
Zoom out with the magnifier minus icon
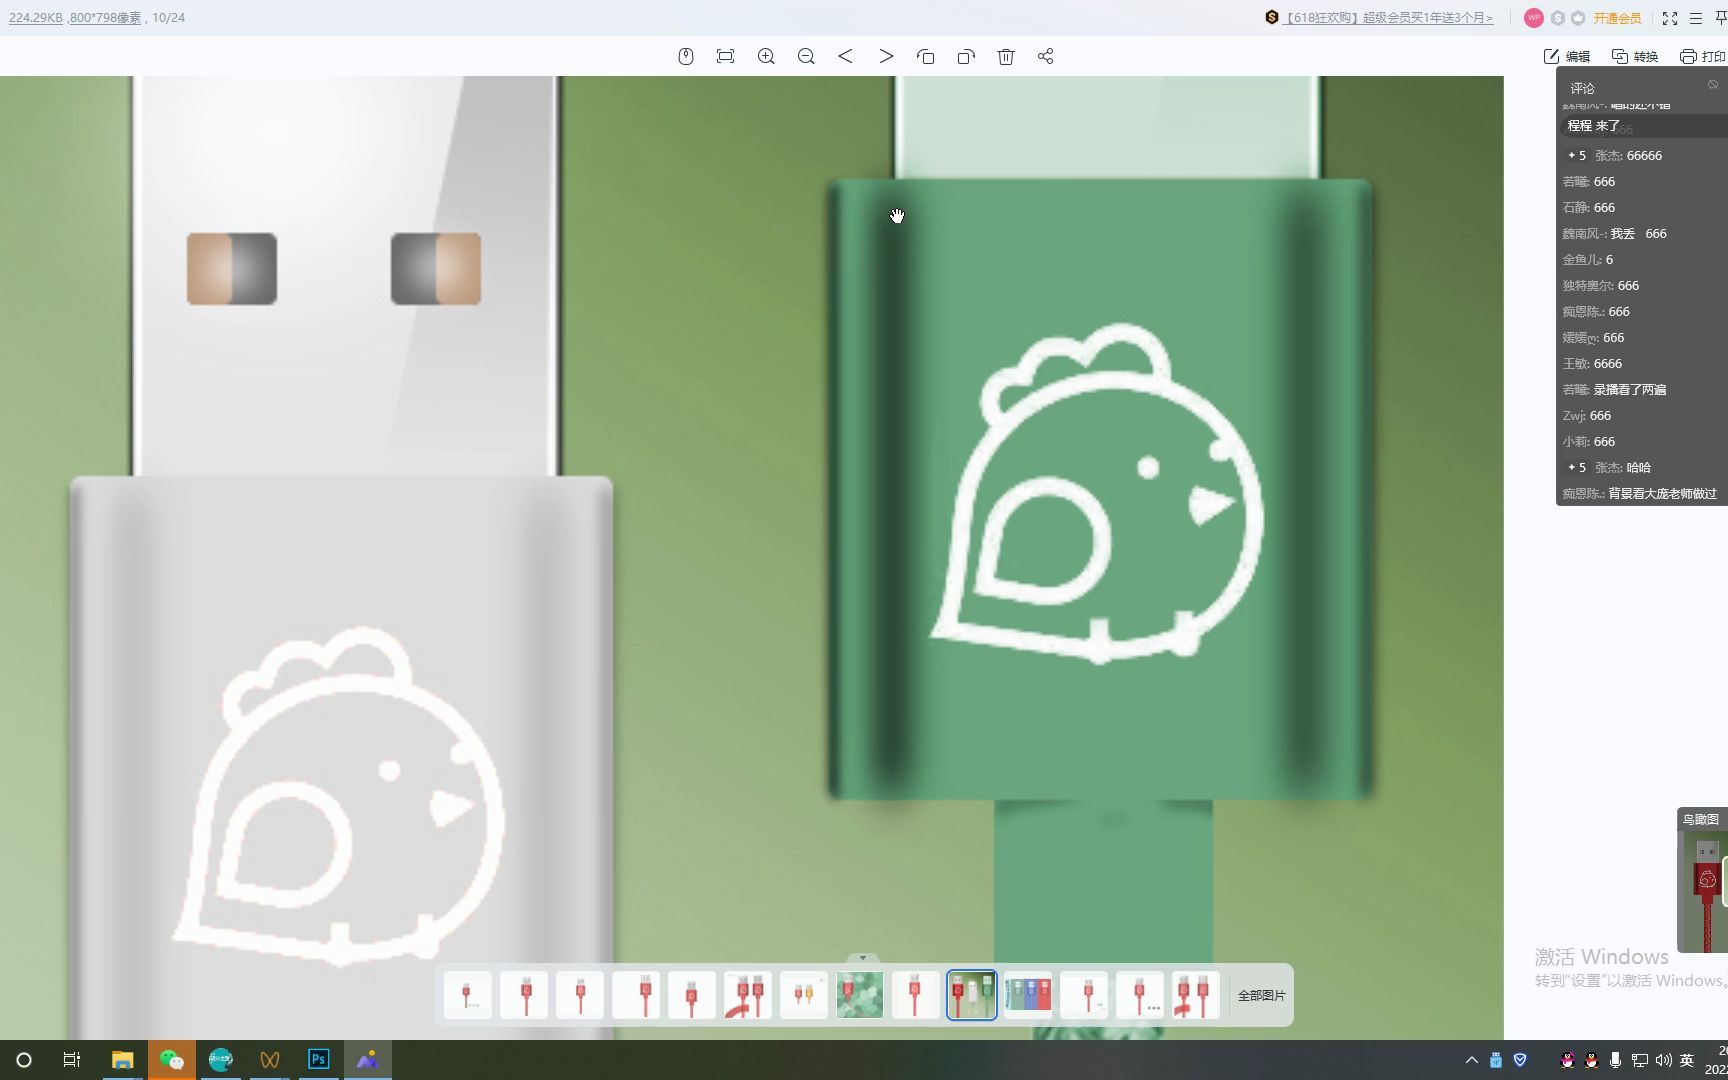click(806, 57)
